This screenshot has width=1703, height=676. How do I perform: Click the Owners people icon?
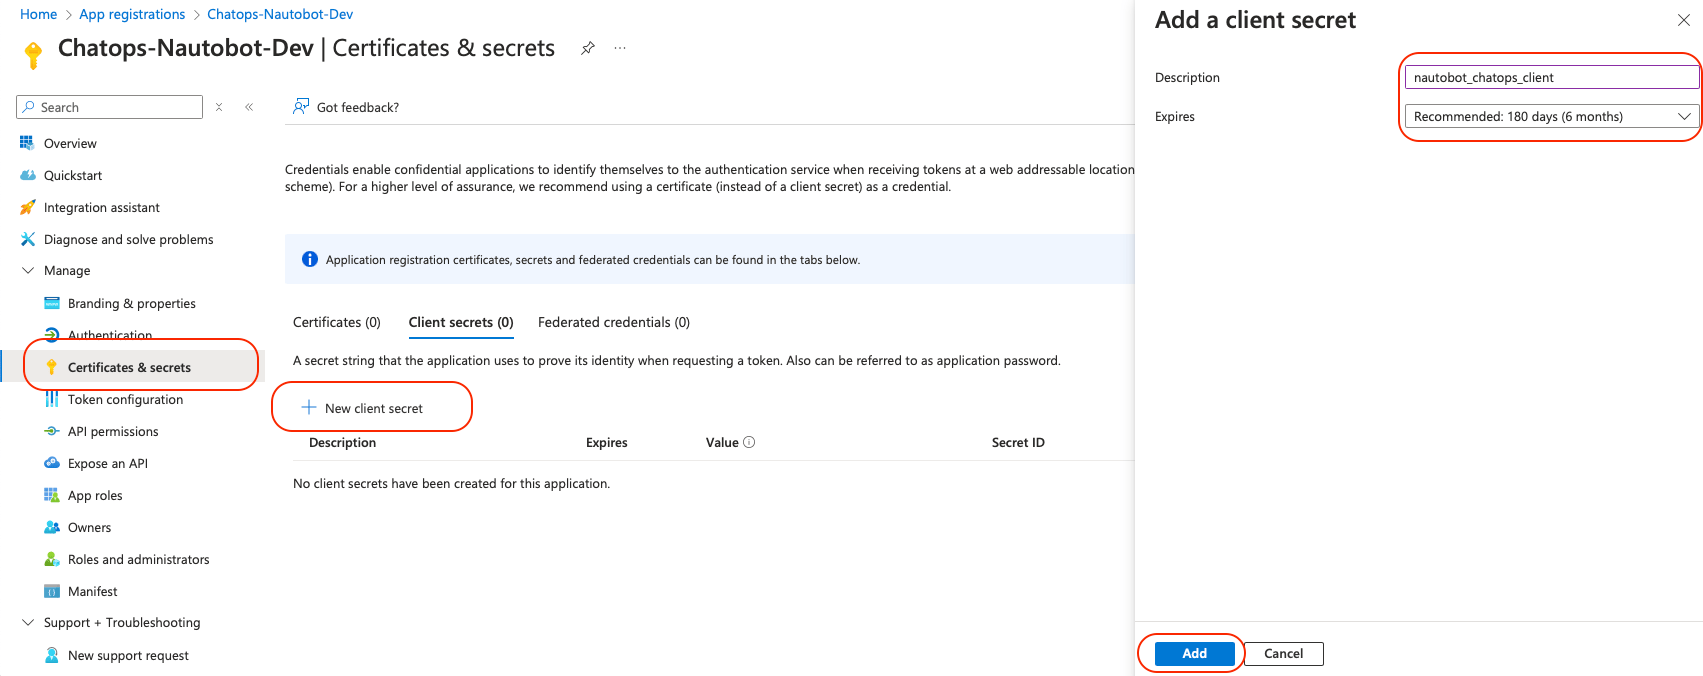pos(52,527)
